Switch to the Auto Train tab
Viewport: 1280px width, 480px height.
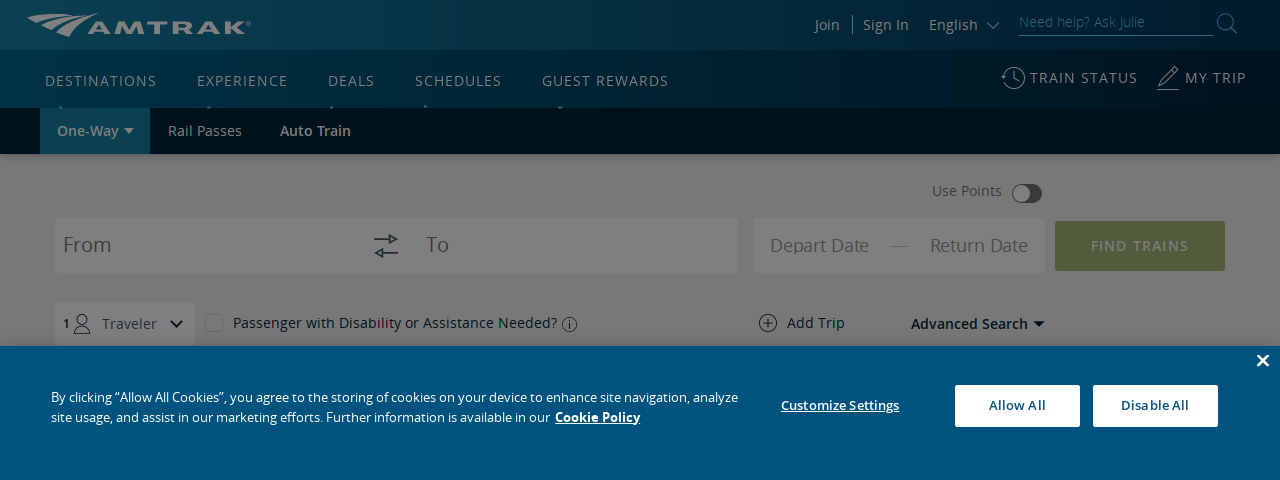(315, 131)
